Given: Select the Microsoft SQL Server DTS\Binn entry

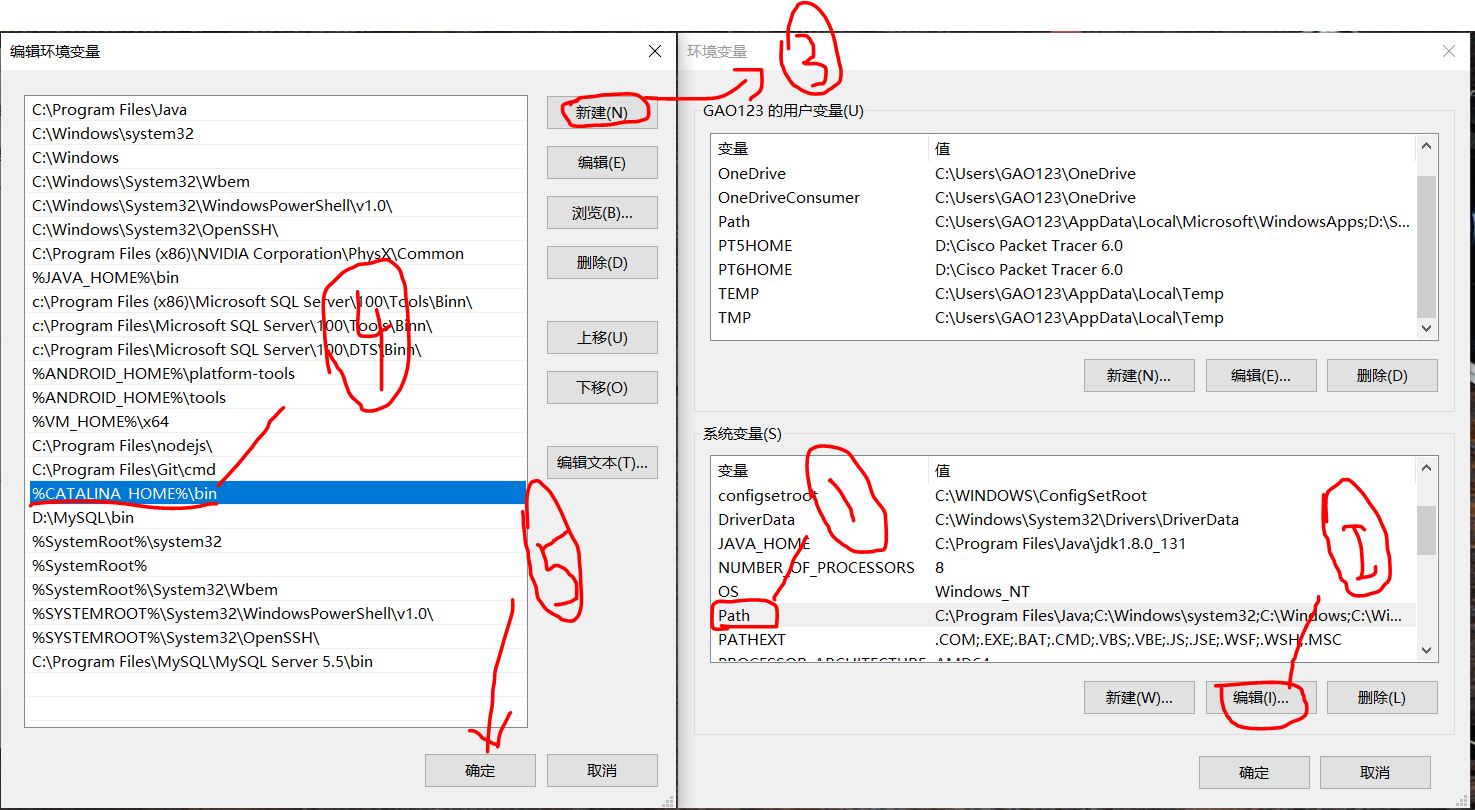Looking at the screenshot, I should pos(277,349).
